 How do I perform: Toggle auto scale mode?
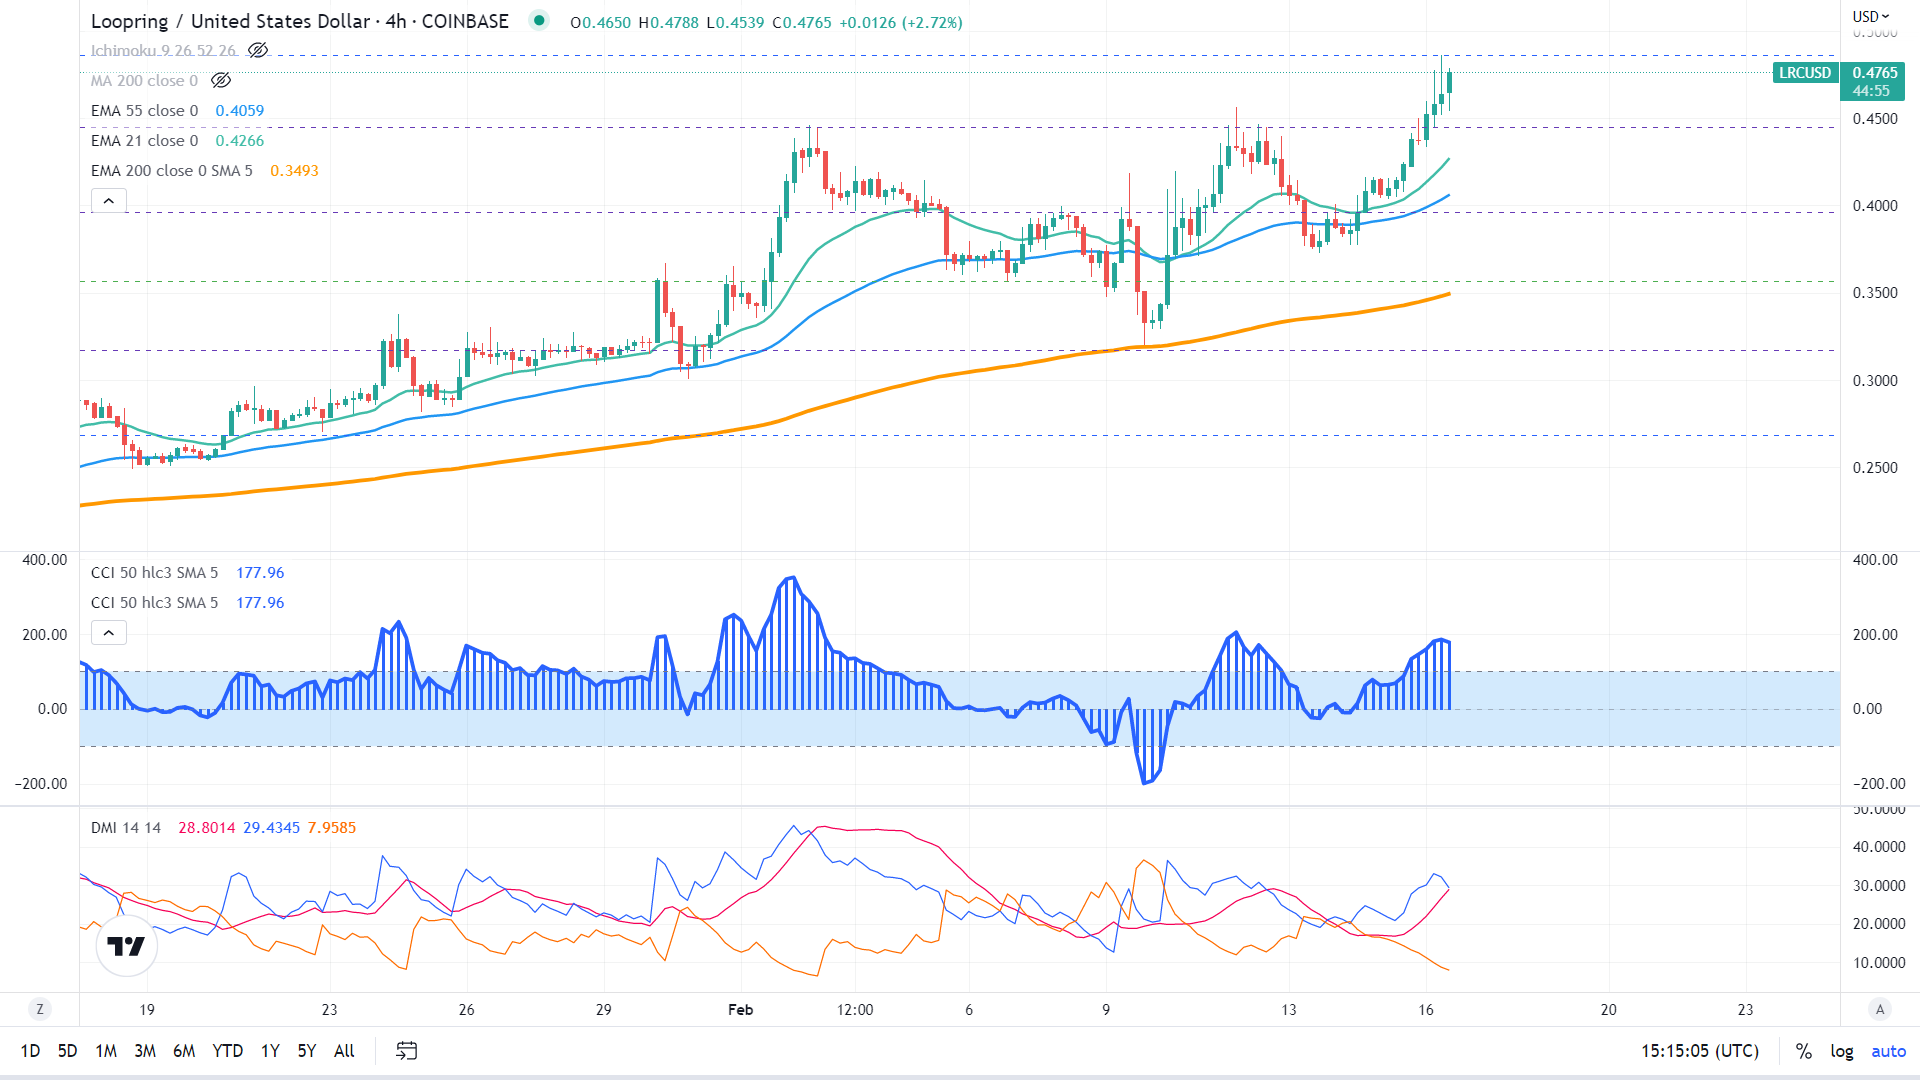point(1888,1051)
